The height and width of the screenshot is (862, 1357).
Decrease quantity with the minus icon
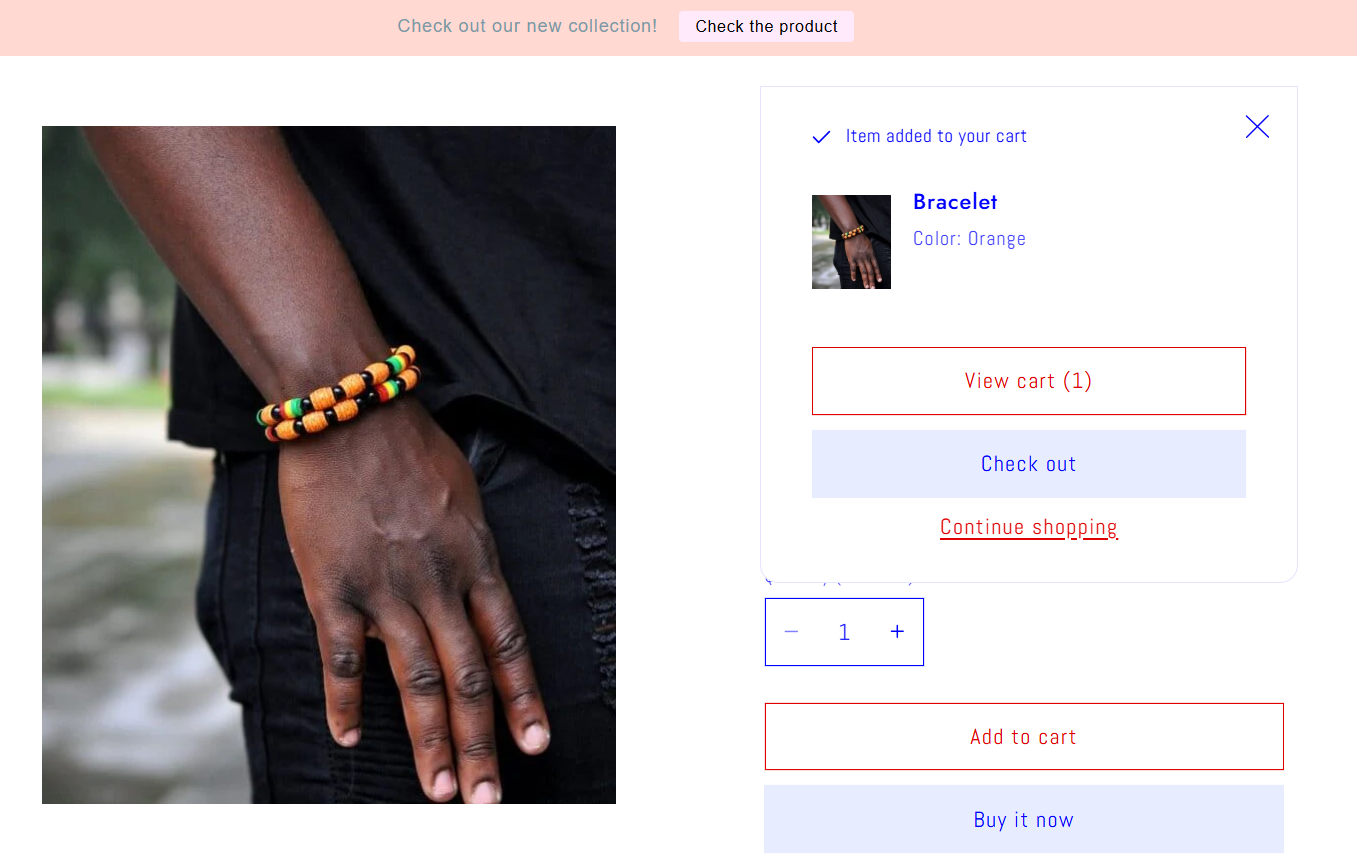(792, 632)
